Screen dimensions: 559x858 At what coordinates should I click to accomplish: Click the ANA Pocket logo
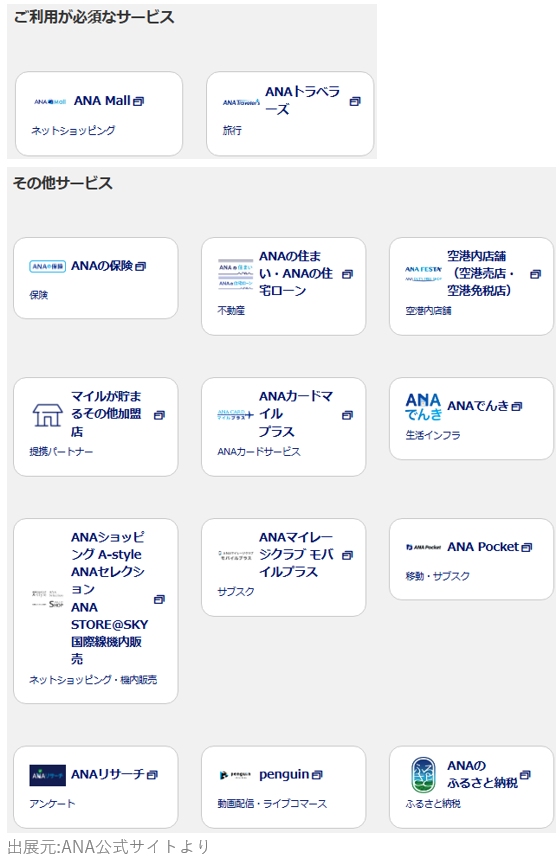(423, 547)
